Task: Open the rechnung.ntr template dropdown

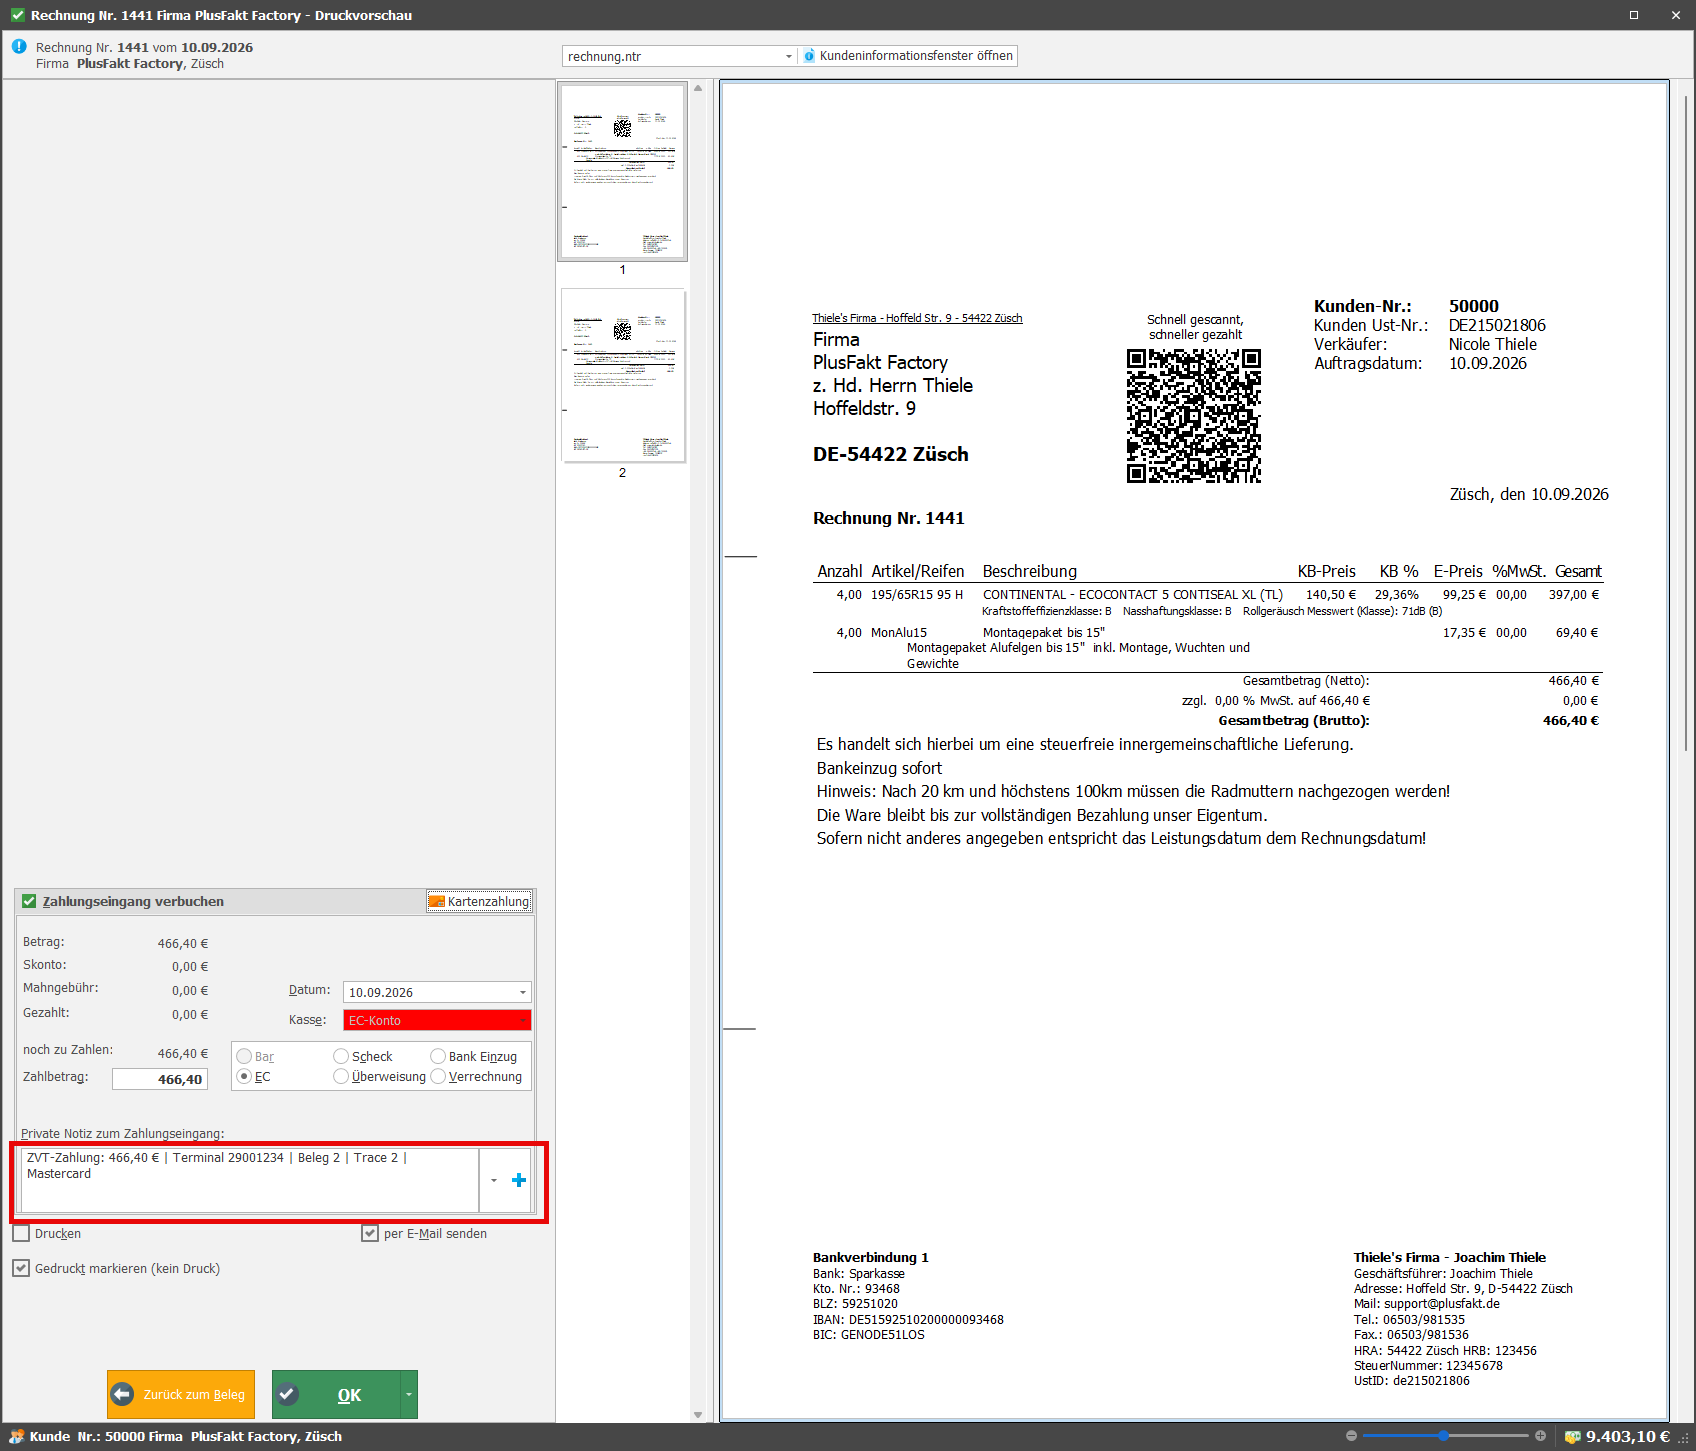Action: 789,56
